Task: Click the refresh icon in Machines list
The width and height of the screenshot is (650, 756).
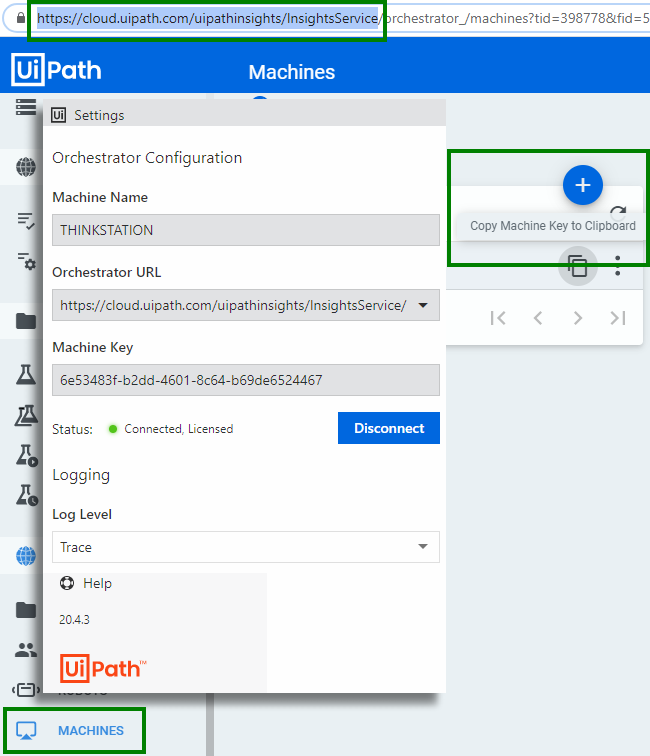Action: click(618, 211)
